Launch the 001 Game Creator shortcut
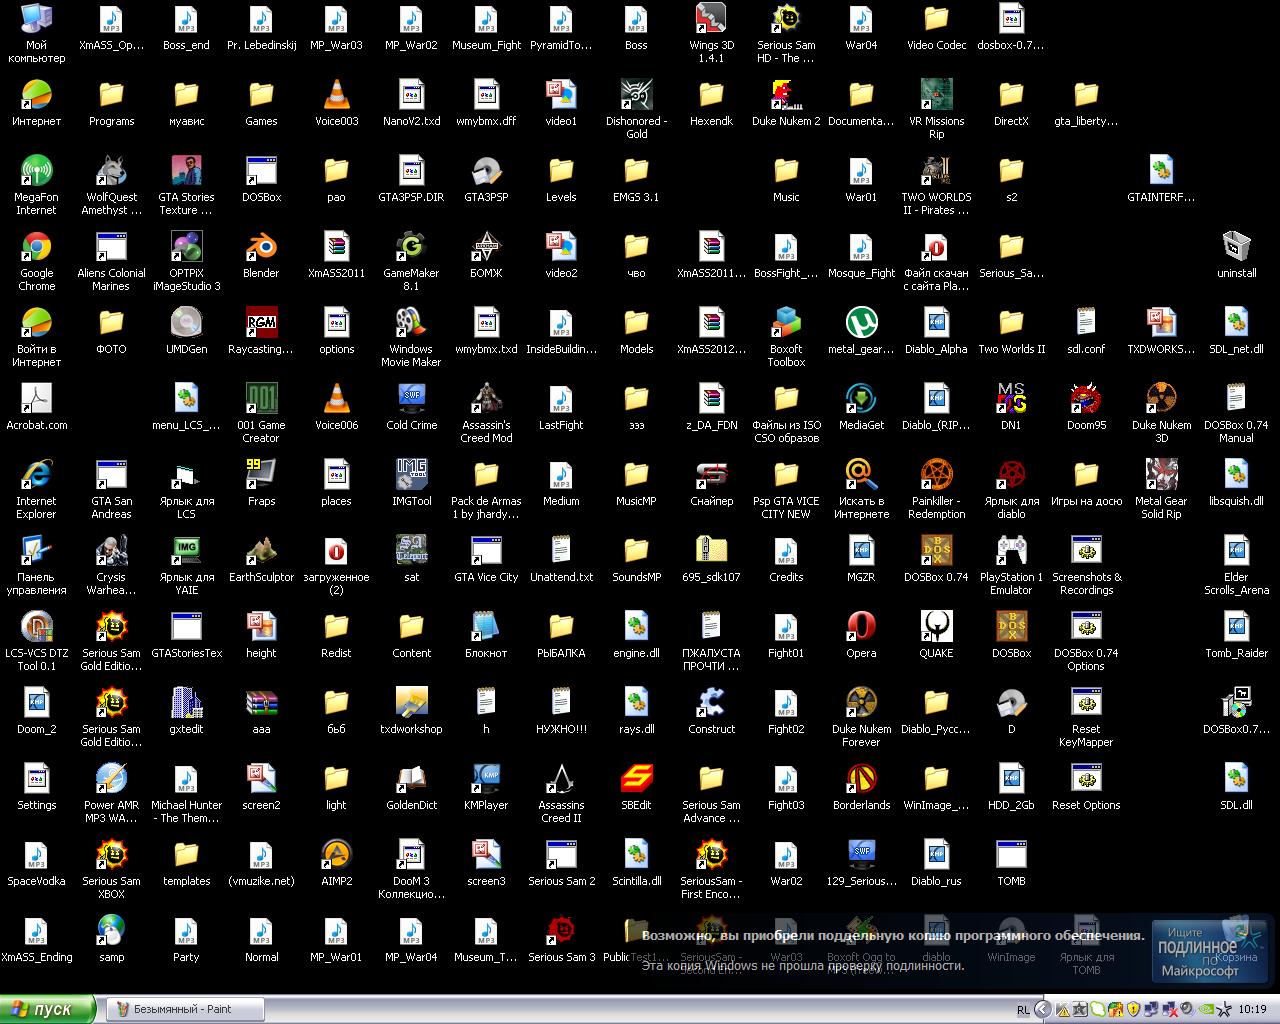Screen dimensions: 1280x1024 261,398
